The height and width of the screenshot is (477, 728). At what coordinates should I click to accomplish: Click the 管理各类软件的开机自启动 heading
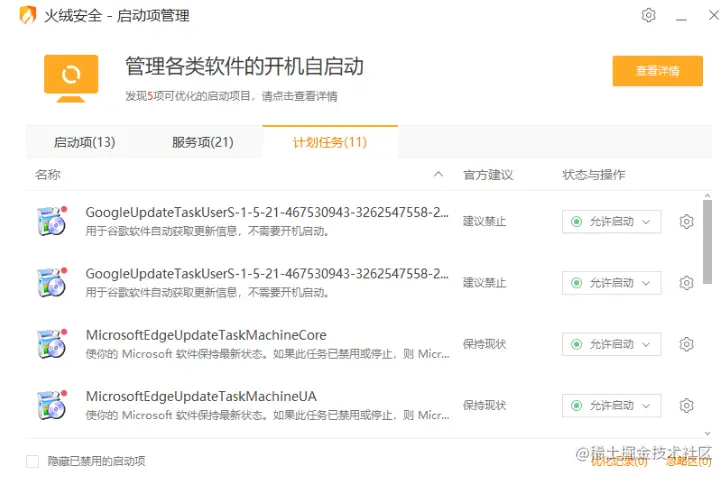[x=244, y=66]
